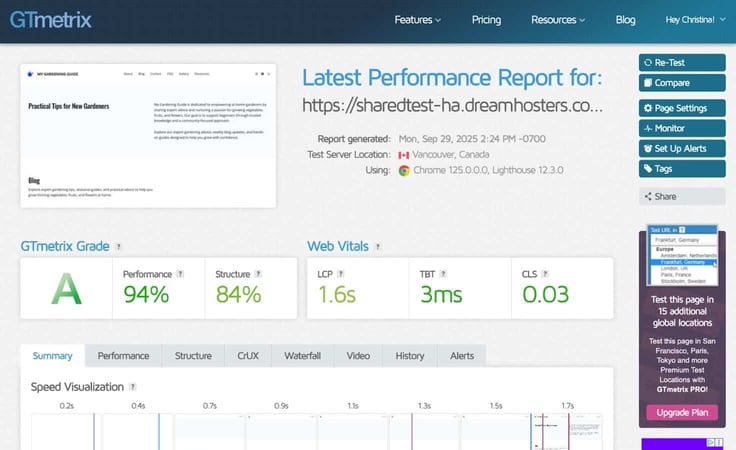
Task: Expand the Resources menu
Action: click(558, 20)
